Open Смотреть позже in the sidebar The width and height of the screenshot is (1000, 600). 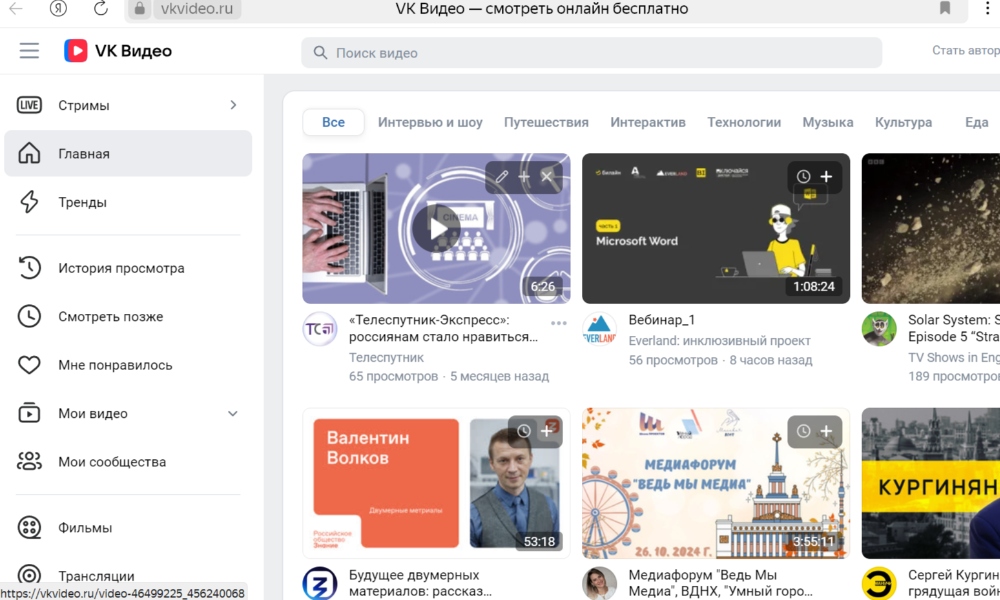point(128,317)
